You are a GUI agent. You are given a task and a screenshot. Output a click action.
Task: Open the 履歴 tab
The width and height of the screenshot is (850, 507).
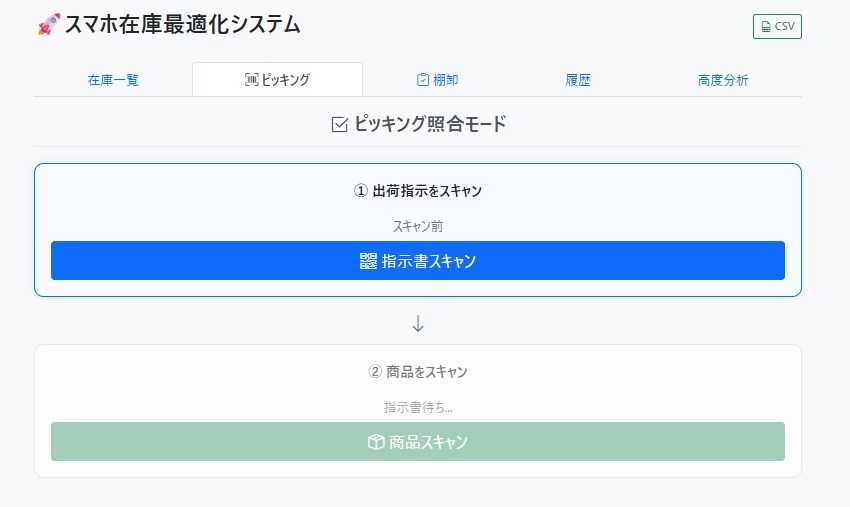(578, 80)
